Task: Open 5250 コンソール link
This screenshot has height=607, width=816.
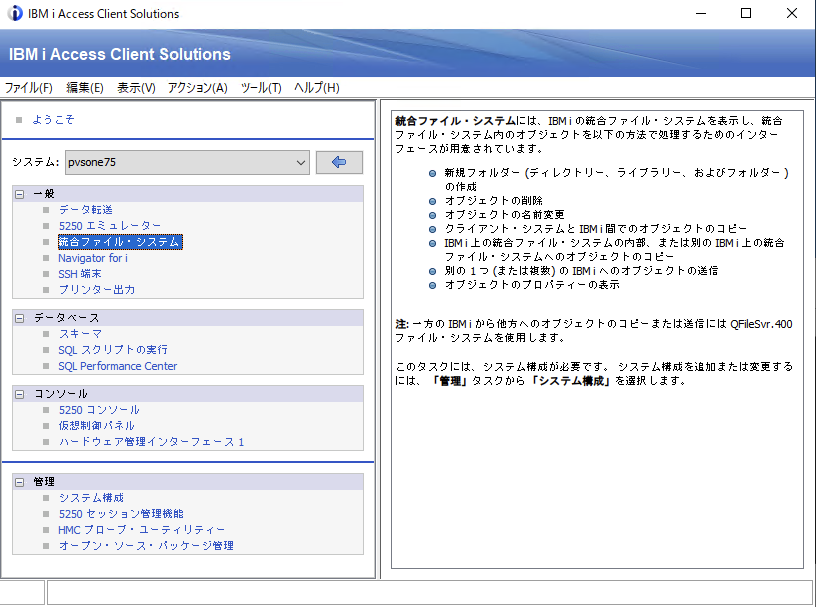Action: pyautogui.click(x=99, y=410)
